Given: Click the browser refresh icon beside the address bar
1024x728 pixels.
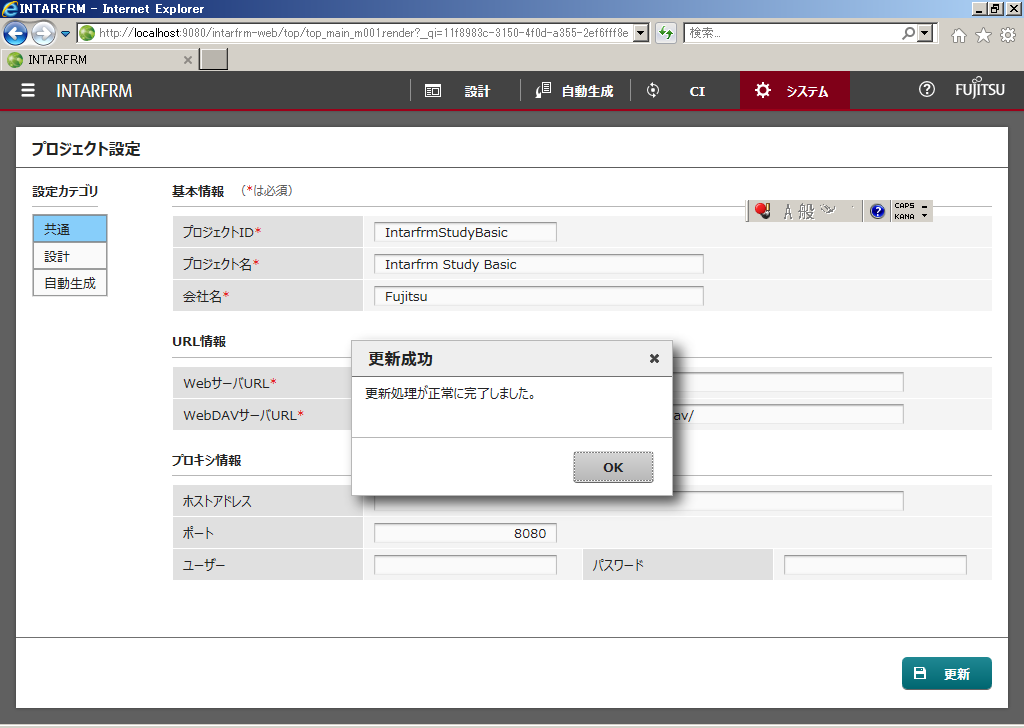Looking at the screenshot, I should (x=666, y=33).
